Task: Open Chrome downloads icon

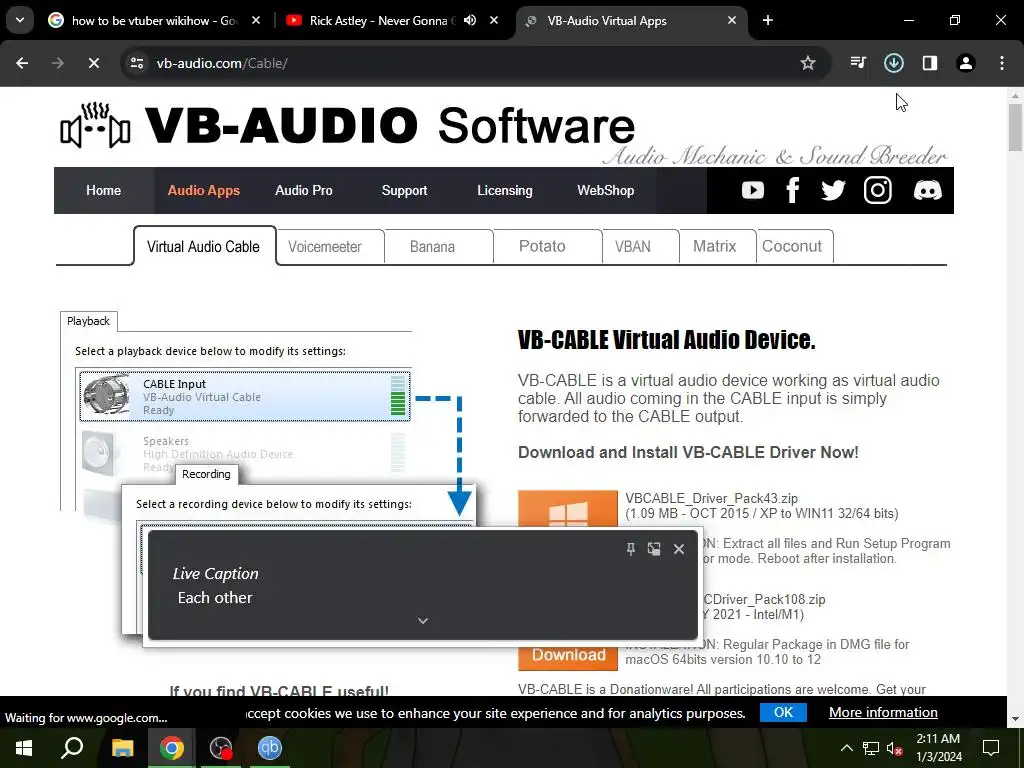Action: click(x=894, y=63)
